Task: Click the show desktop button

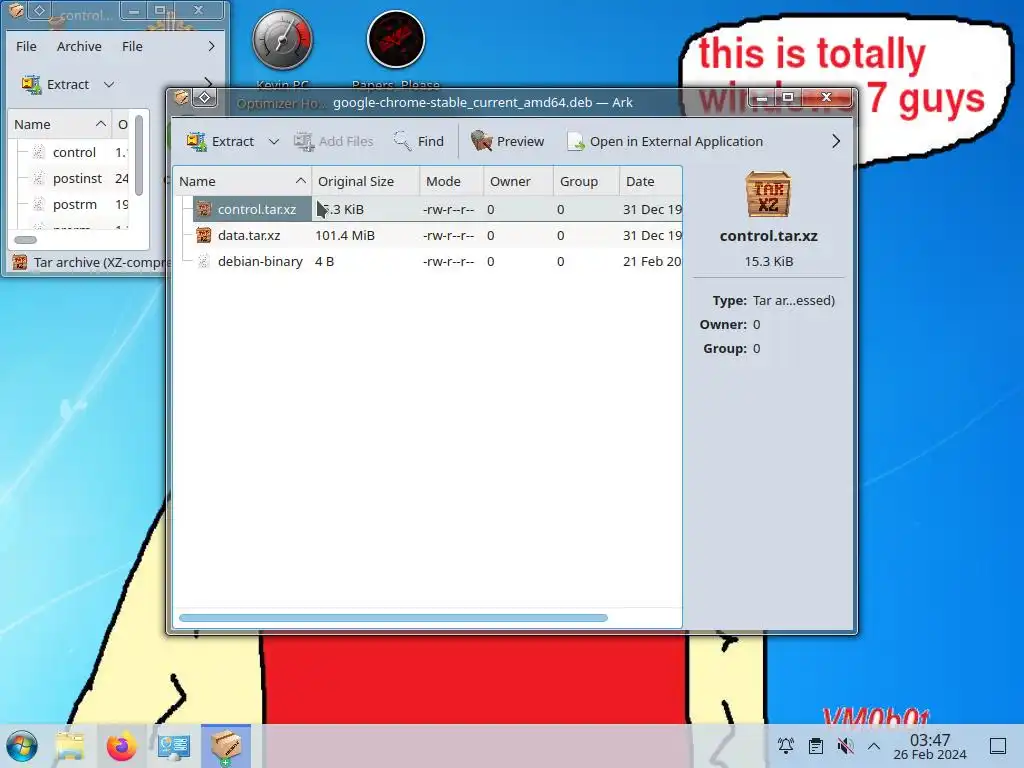Action: tap(998, 746)
